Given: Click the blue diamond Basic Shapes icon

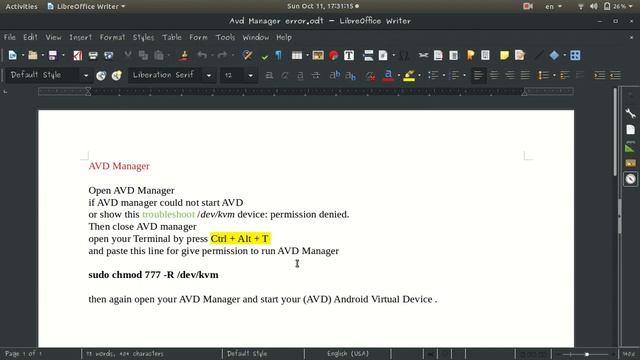Looking at the screenshot, I should [554, 55].
